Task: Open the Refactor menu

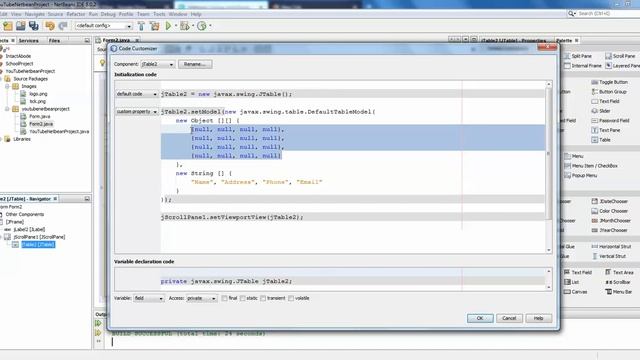Action: coord(76,14)
